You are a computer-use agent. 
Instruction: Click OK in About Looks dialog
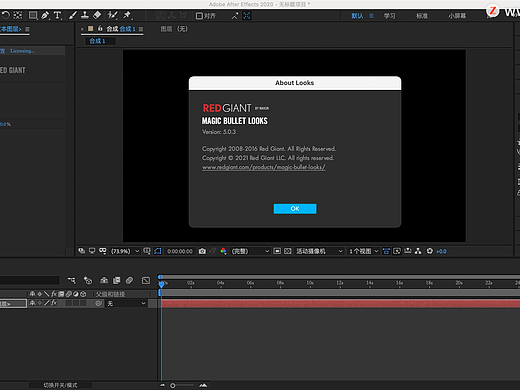(295, 209)
